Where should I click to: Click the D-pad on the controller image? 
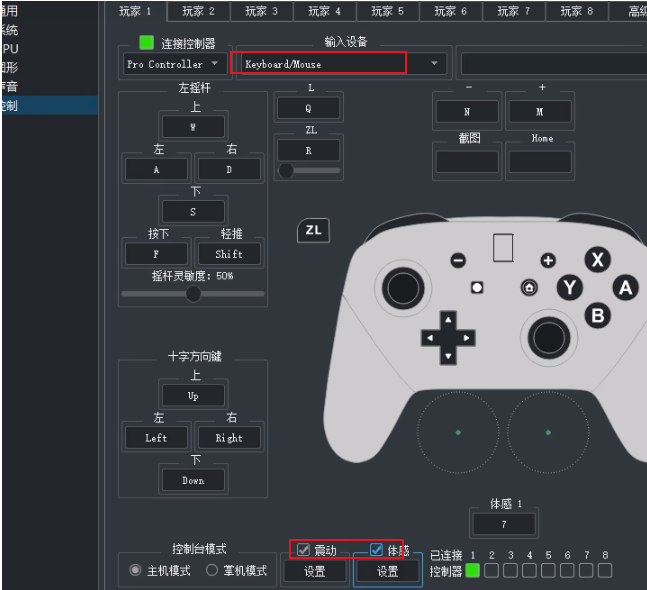coord(447,338)
